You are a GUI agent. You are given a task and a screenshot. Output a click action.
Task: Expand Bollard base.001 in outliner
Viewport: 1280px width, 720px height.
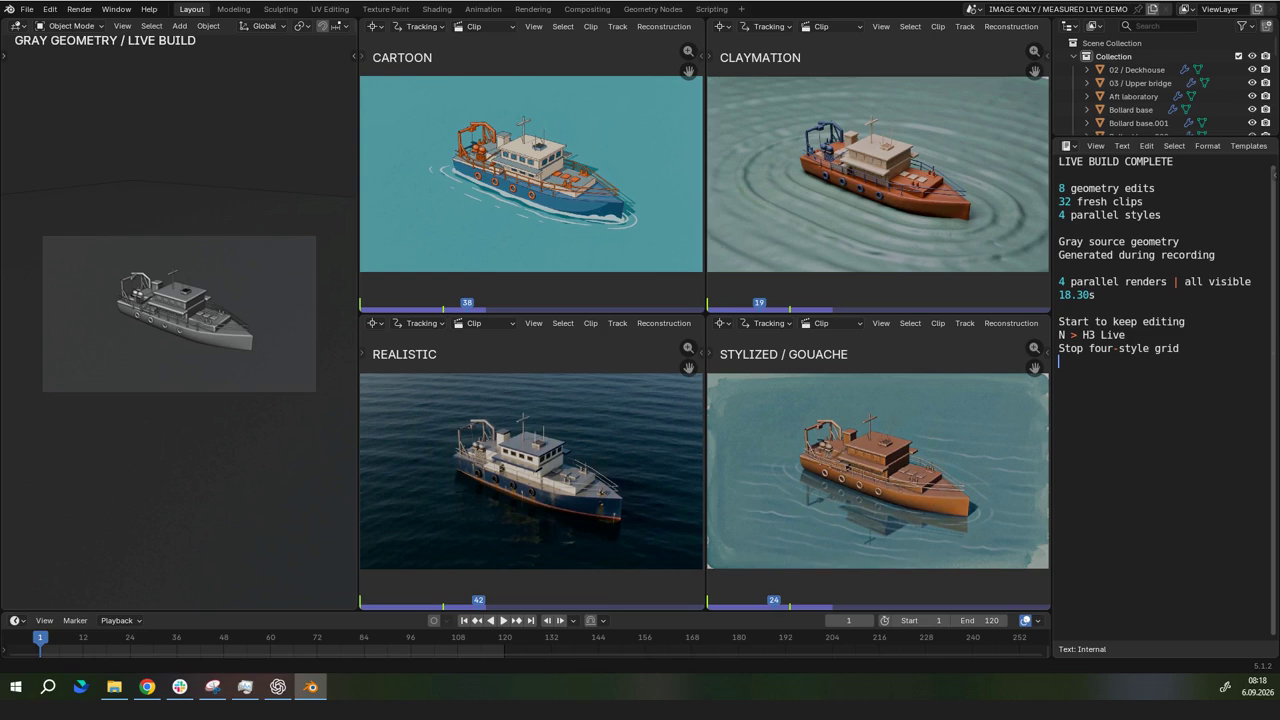1087,123
